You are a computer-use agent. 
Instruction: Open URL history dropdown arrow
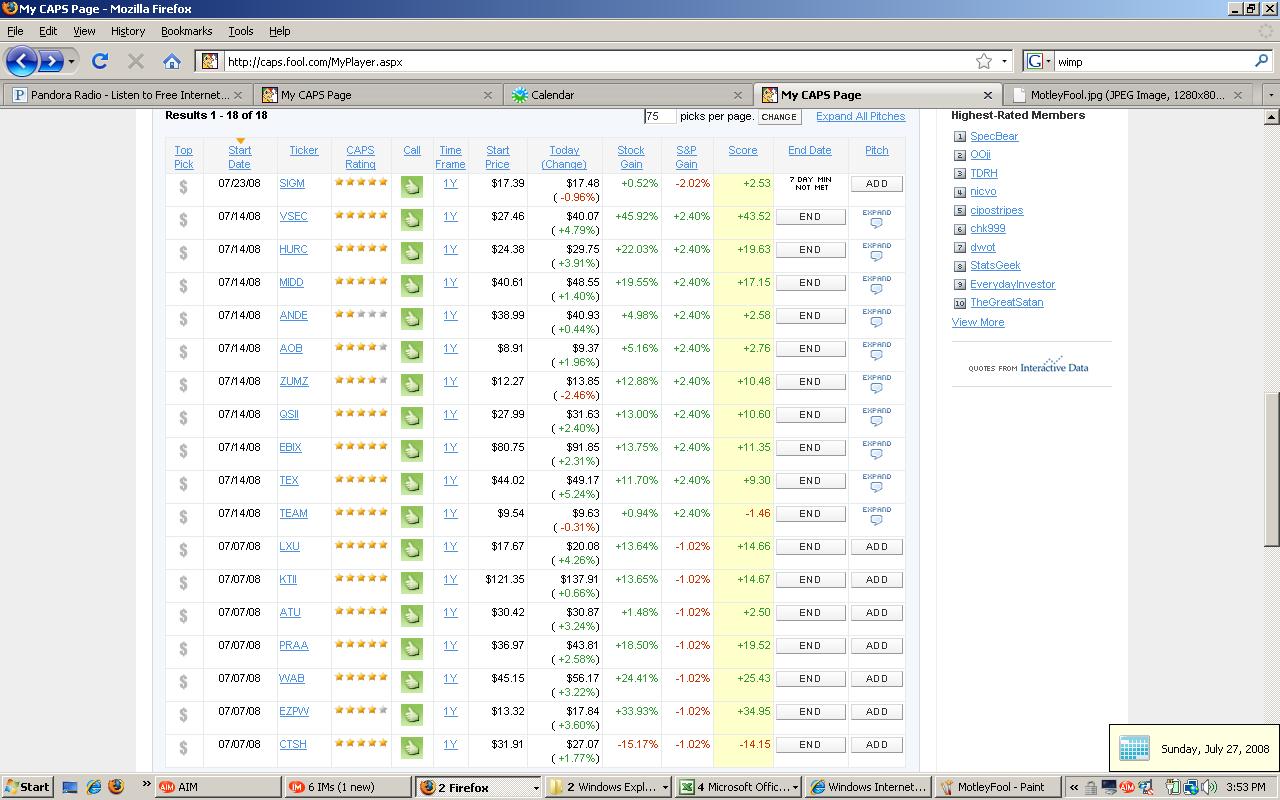point(1004,61)
